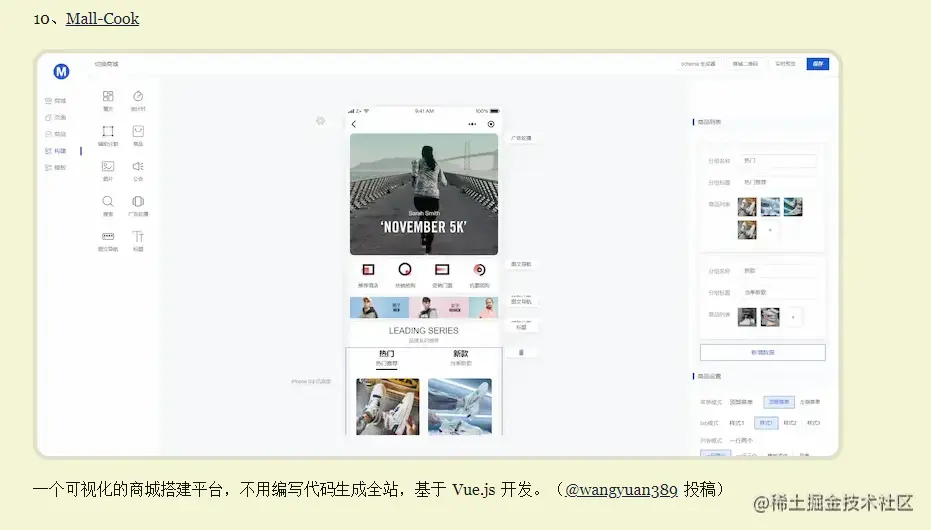Select the carousel banner component icon
This screenshot has width=931, height=530.
pyautogui.click(x=138, y=201)
